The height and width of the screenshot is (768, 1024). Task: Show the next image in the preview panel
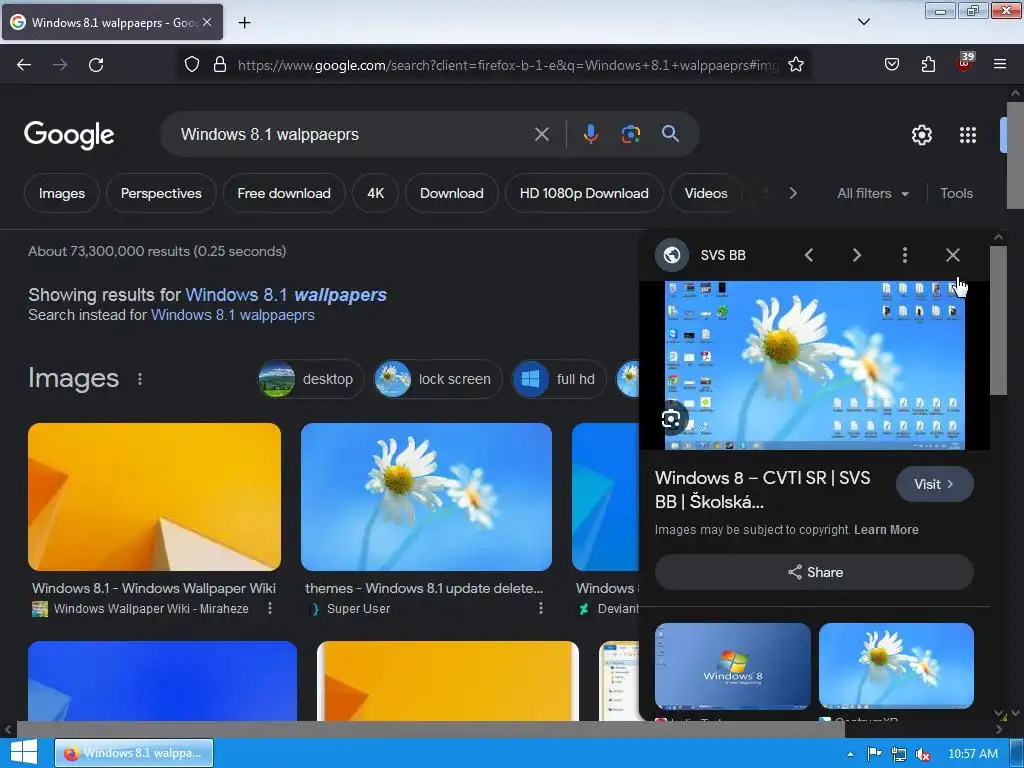tap(857, 255)
